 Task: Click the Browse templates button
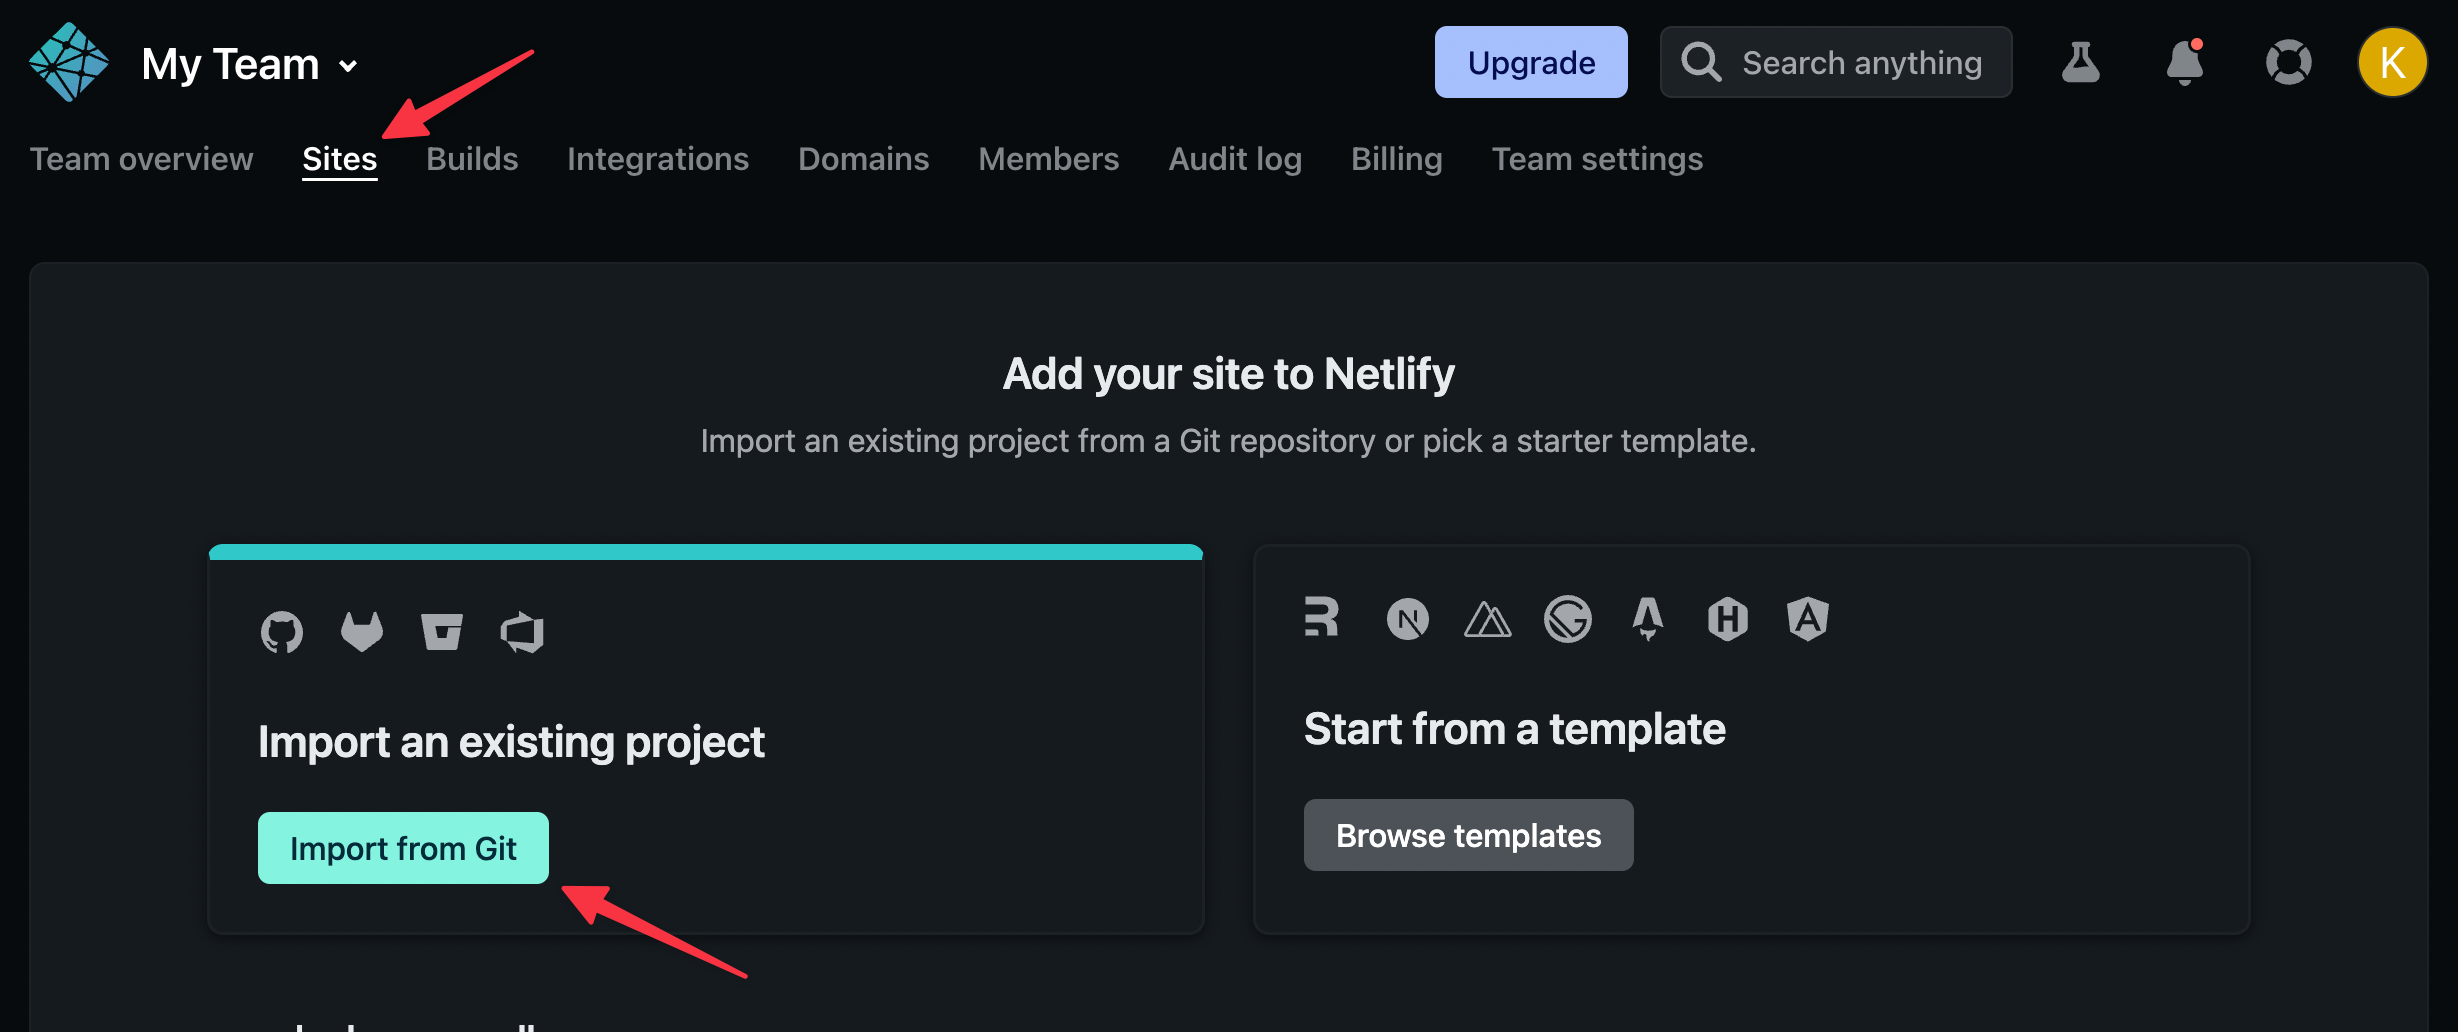[x=1468, y=835]
